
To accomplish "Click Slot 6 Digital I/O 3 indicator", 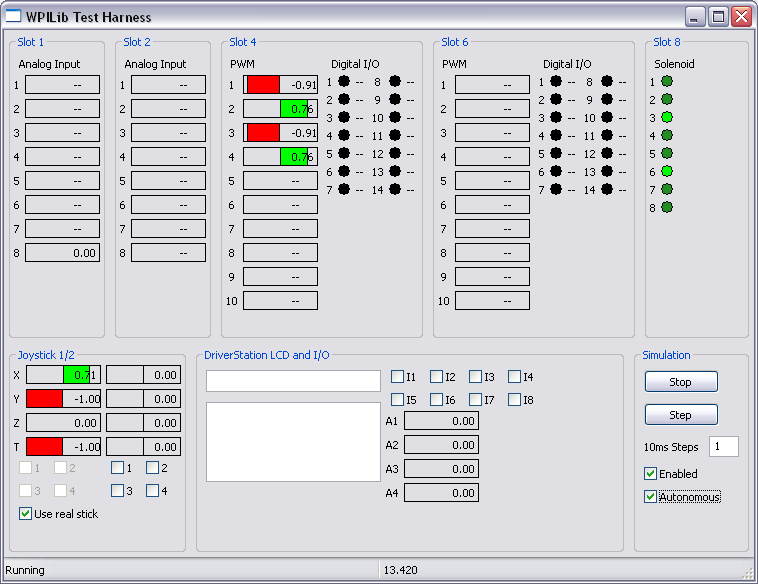I will (556, 117).
